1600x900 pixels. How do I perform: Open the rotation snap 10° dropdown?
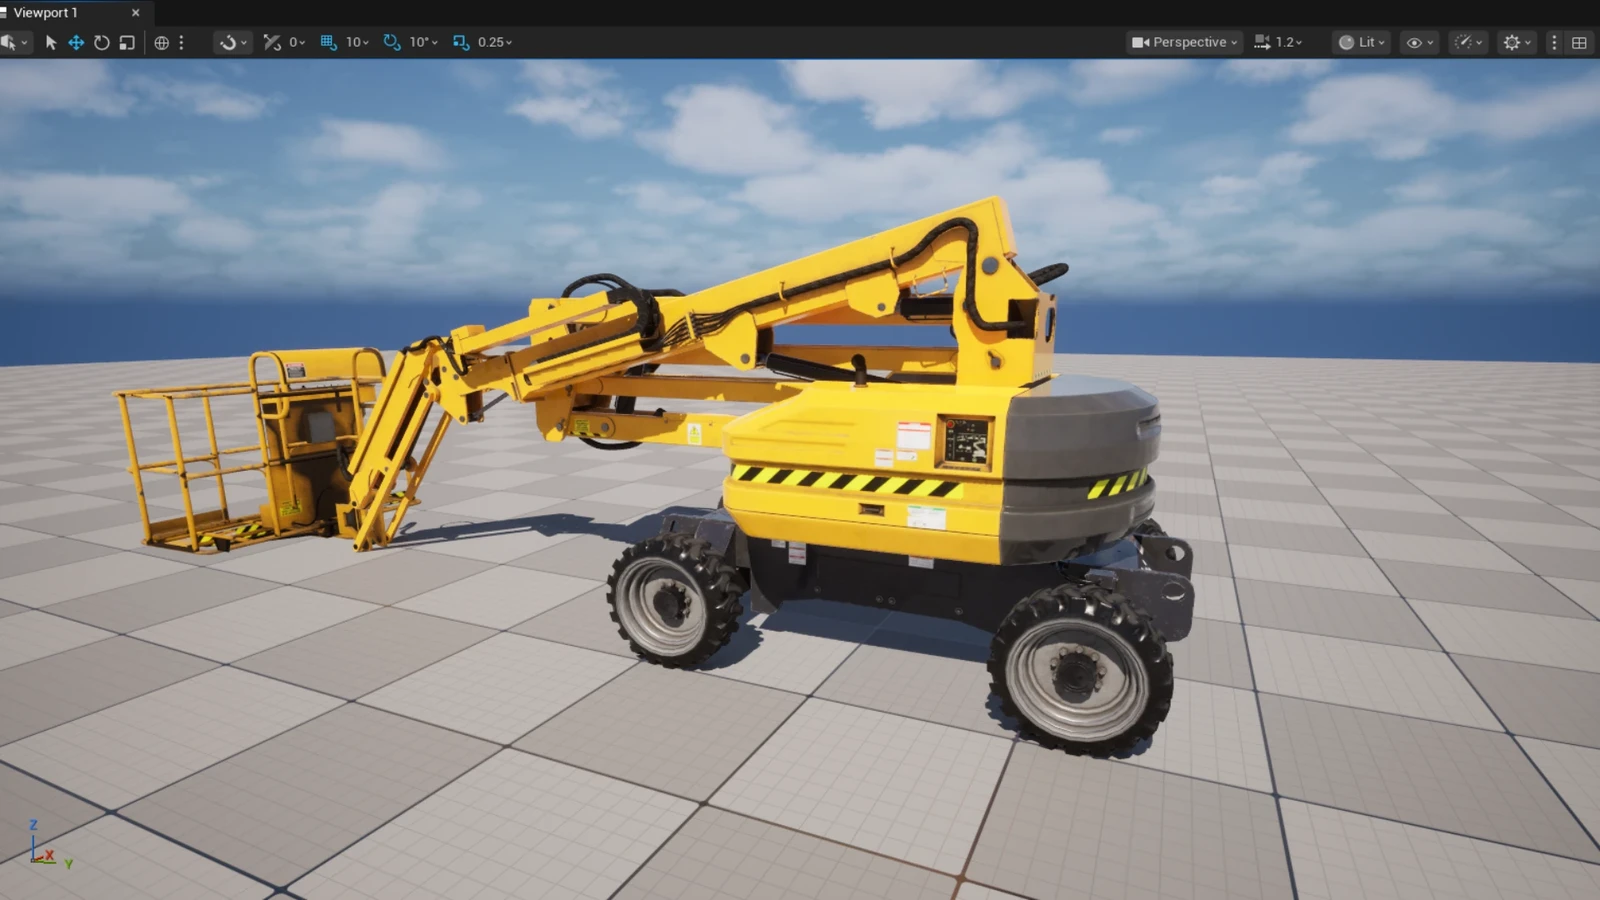(x=423, y=42)
